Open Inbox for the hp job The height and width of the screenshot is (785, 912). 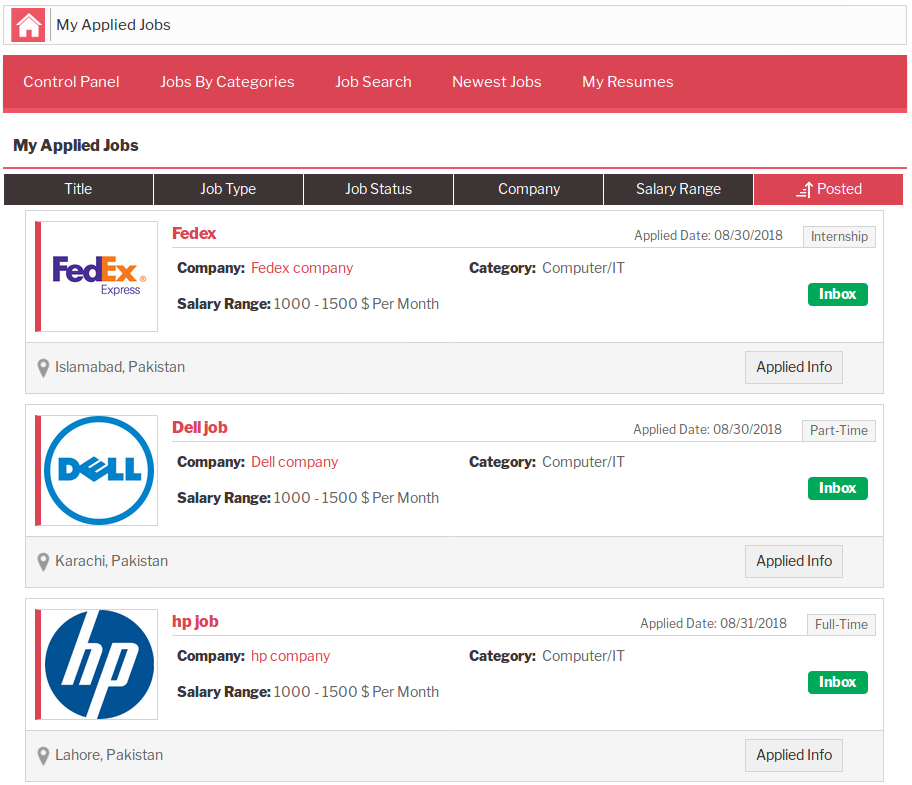coord(838,683)
